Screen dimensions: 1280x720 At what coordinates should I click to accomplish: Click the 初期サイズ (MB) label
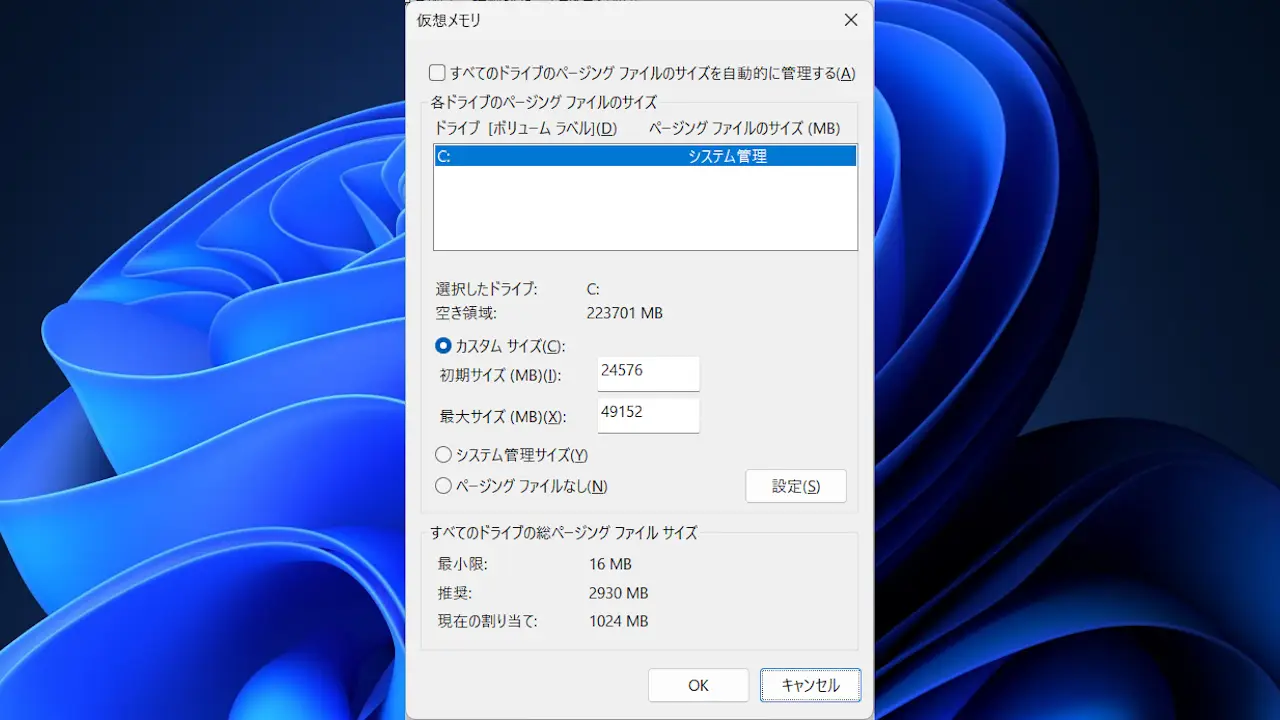click(x=500, y=376)
